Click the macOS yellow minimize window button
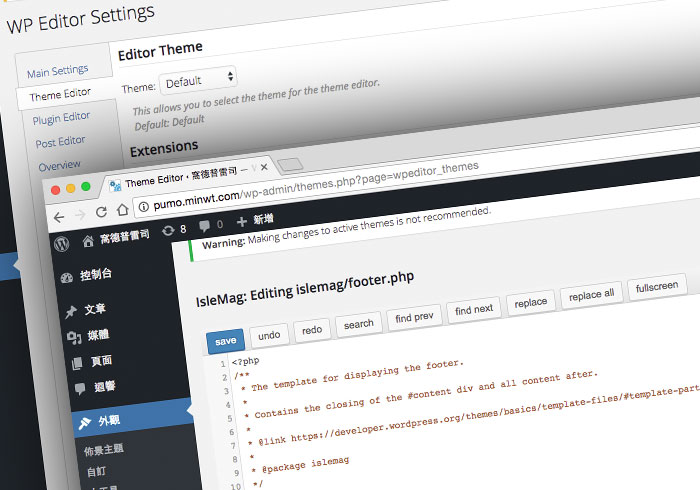Screen dimensions: 700x490 [x=71, y=188]
